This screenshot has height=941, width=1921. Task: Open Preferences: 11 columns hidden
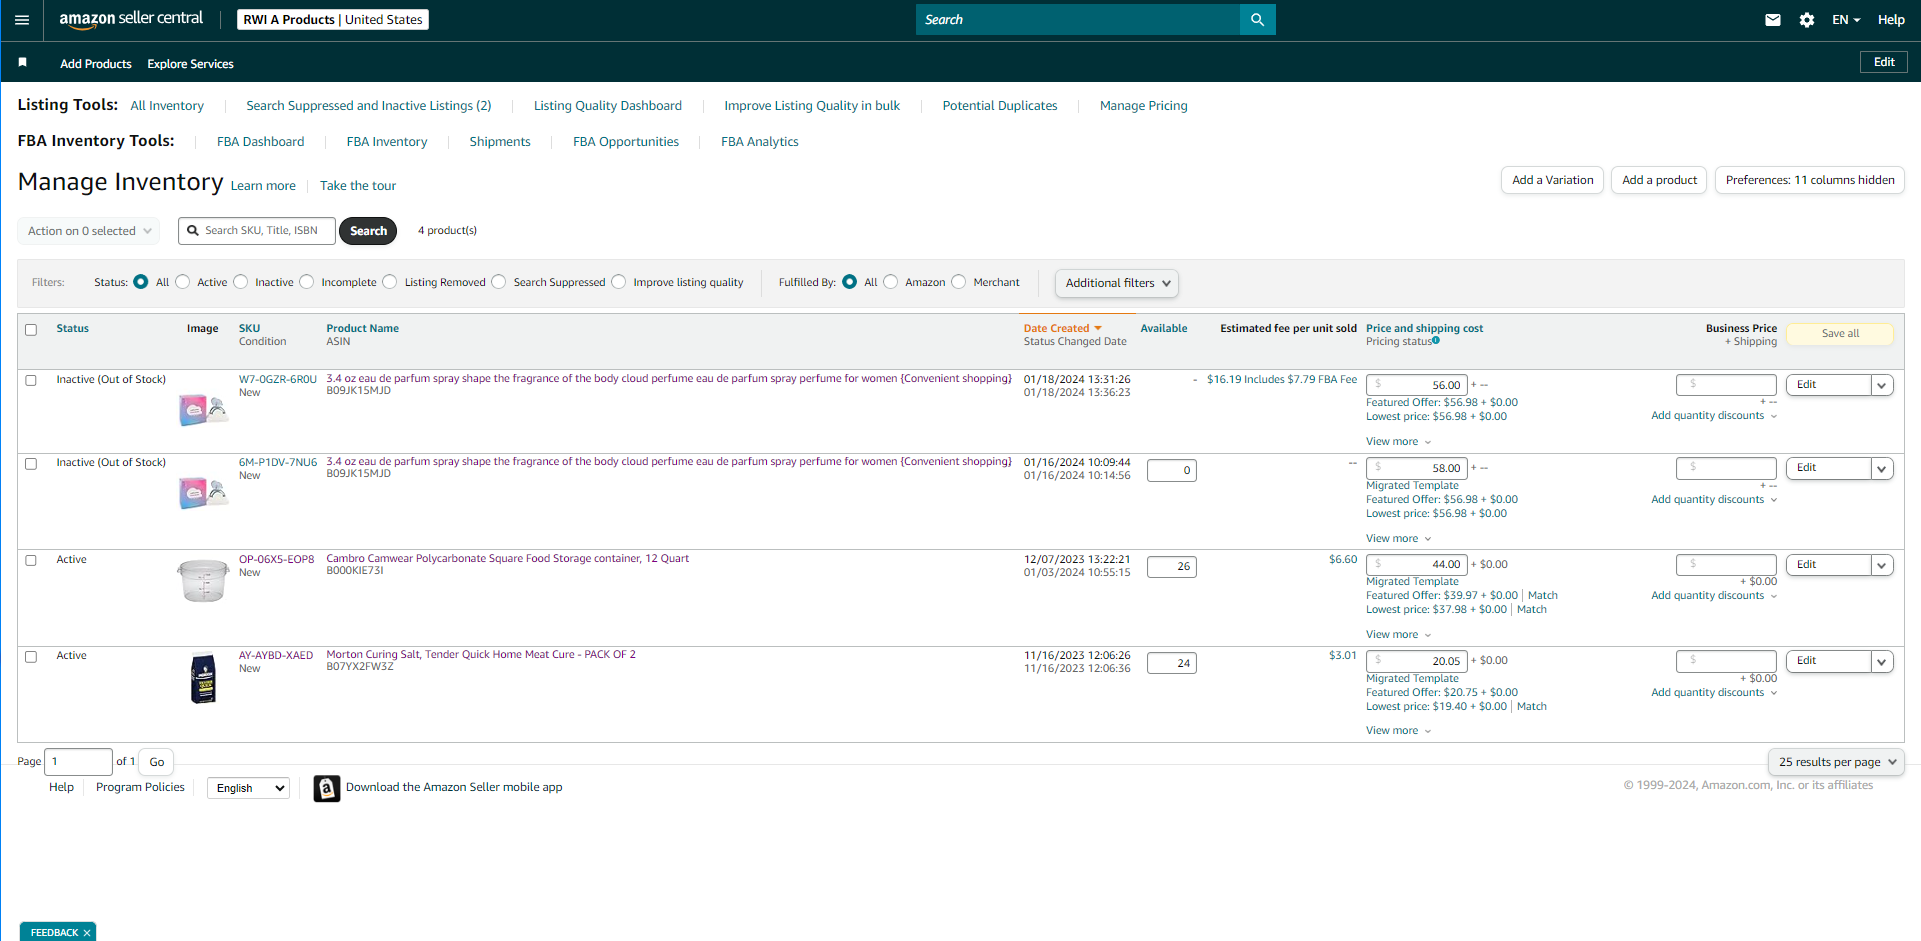pos(1810,180)
